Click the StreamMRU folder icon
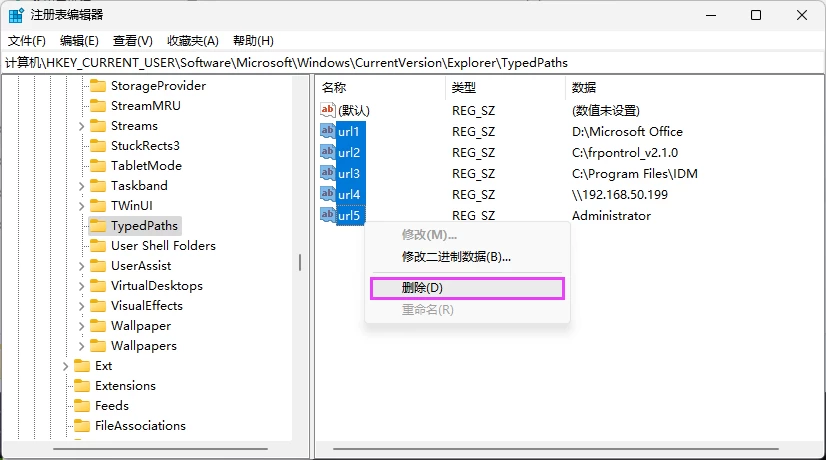Screen dimensions: 826x460 98,105
